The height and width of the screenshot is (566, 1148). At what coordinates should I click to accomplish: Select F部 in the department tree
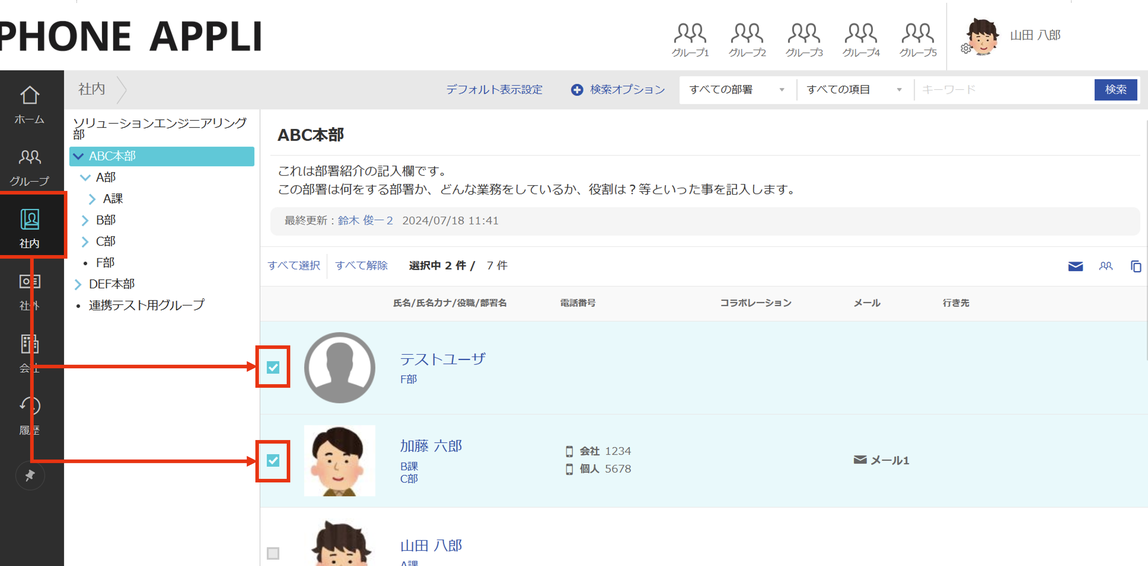[x=105, y=262]
